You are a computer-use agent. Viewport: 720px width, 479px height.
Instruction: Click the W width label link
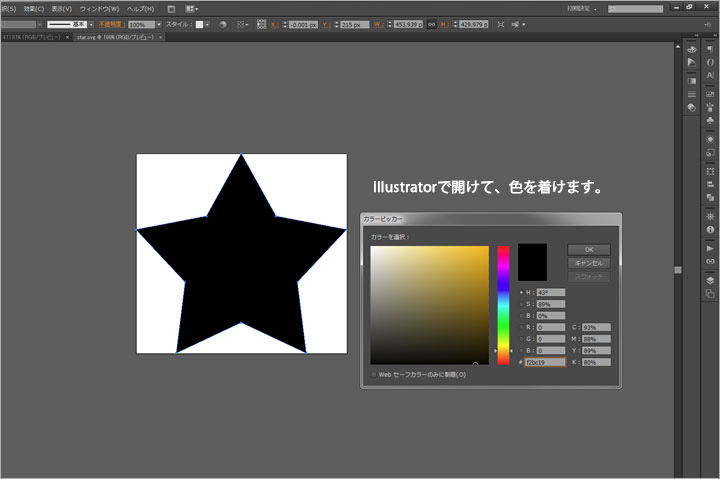378,24
